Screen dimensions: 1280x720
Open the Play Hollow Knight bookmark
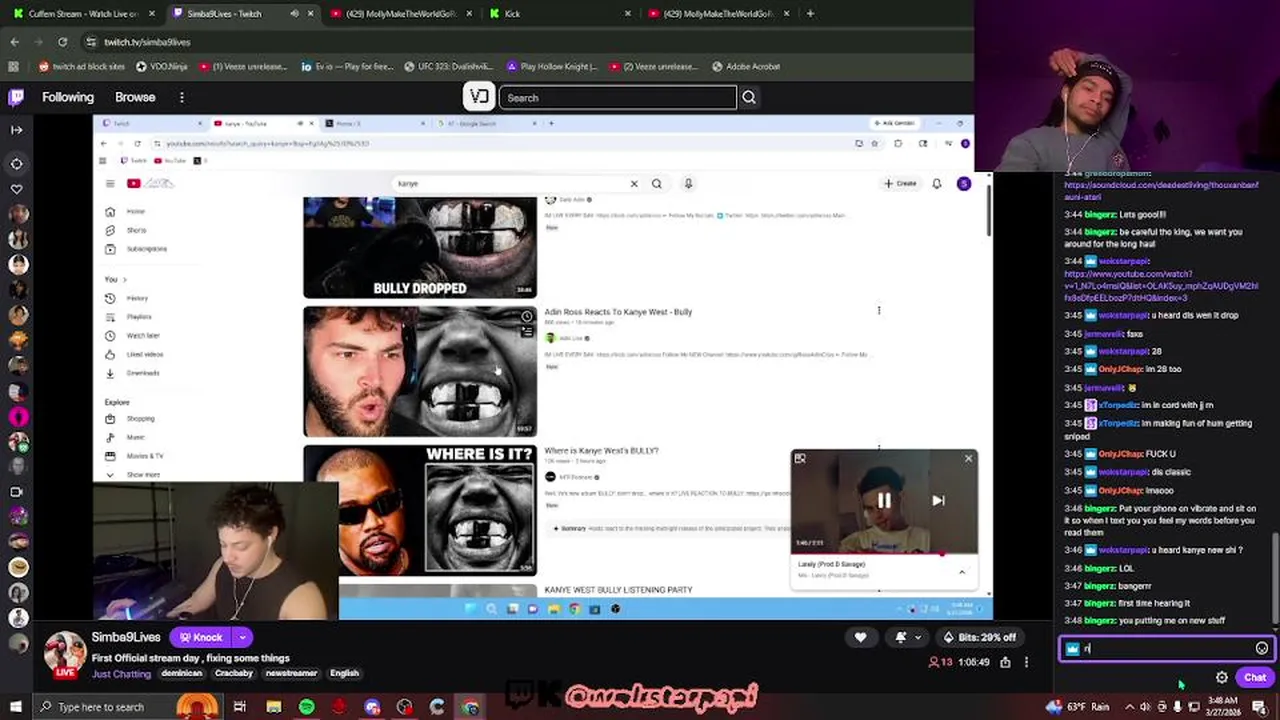pyautogui.click(x=552, y=66)
